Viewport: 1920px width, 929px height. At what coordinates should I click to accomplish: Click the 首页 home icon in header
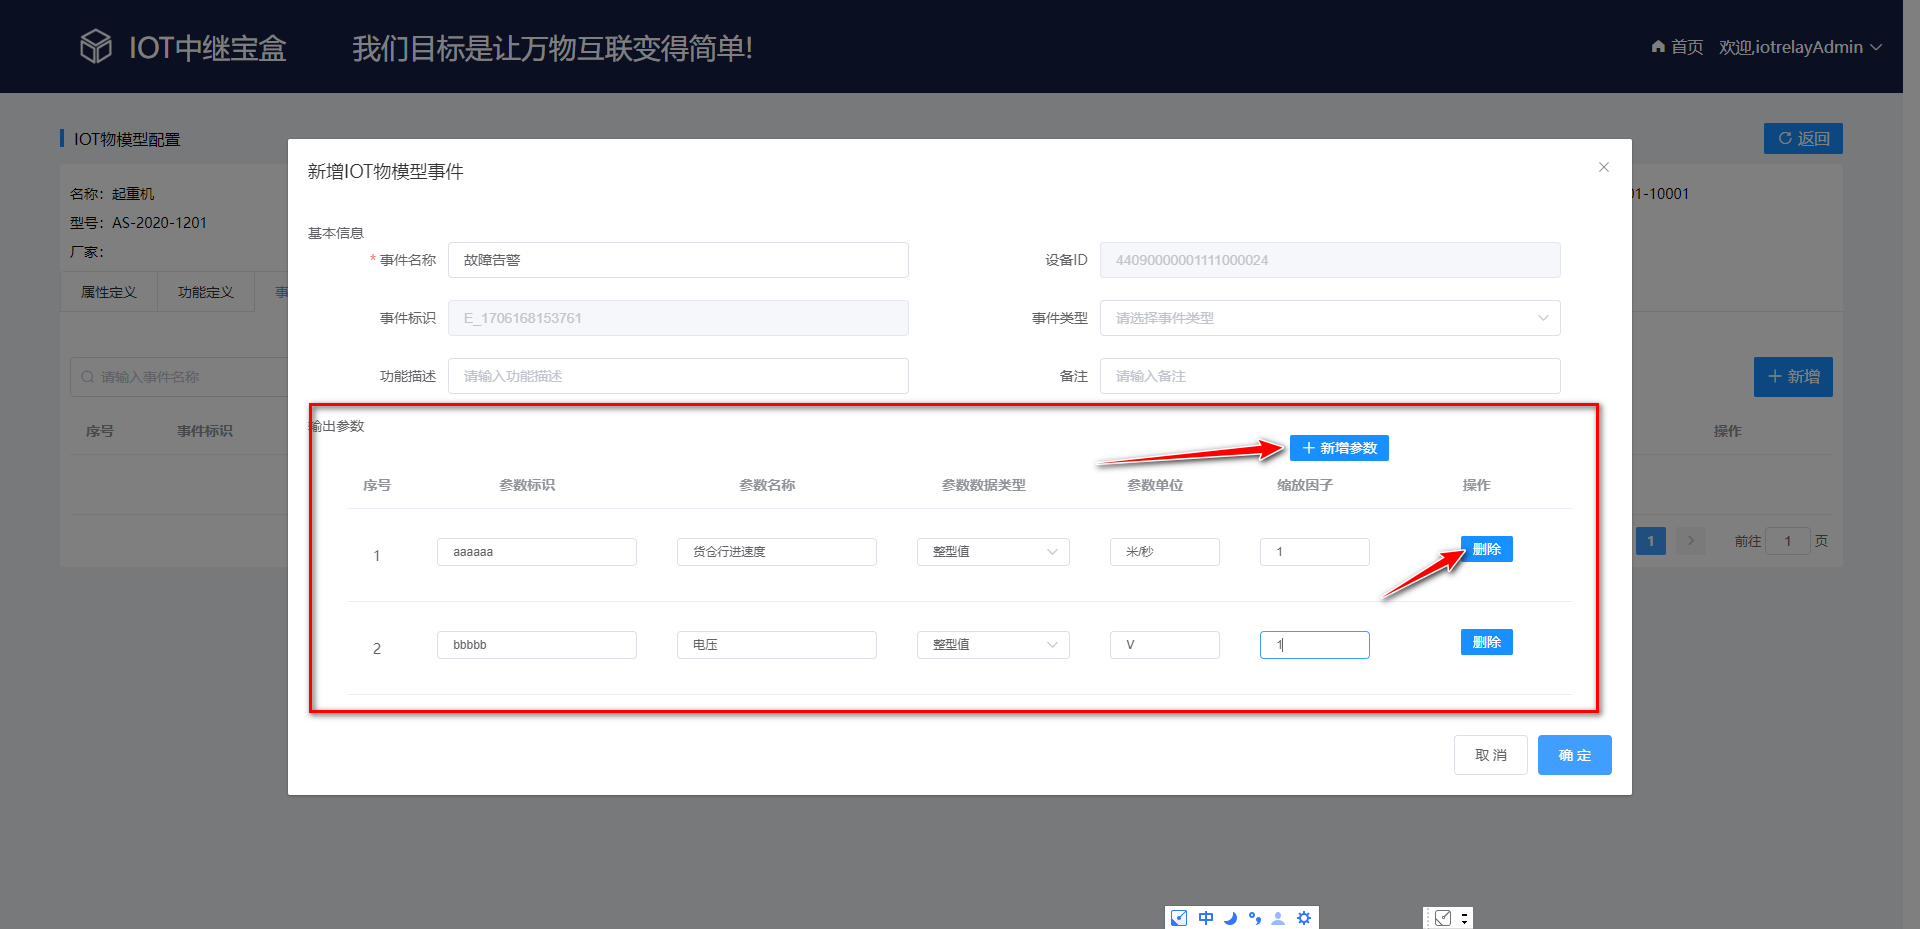1657,46
